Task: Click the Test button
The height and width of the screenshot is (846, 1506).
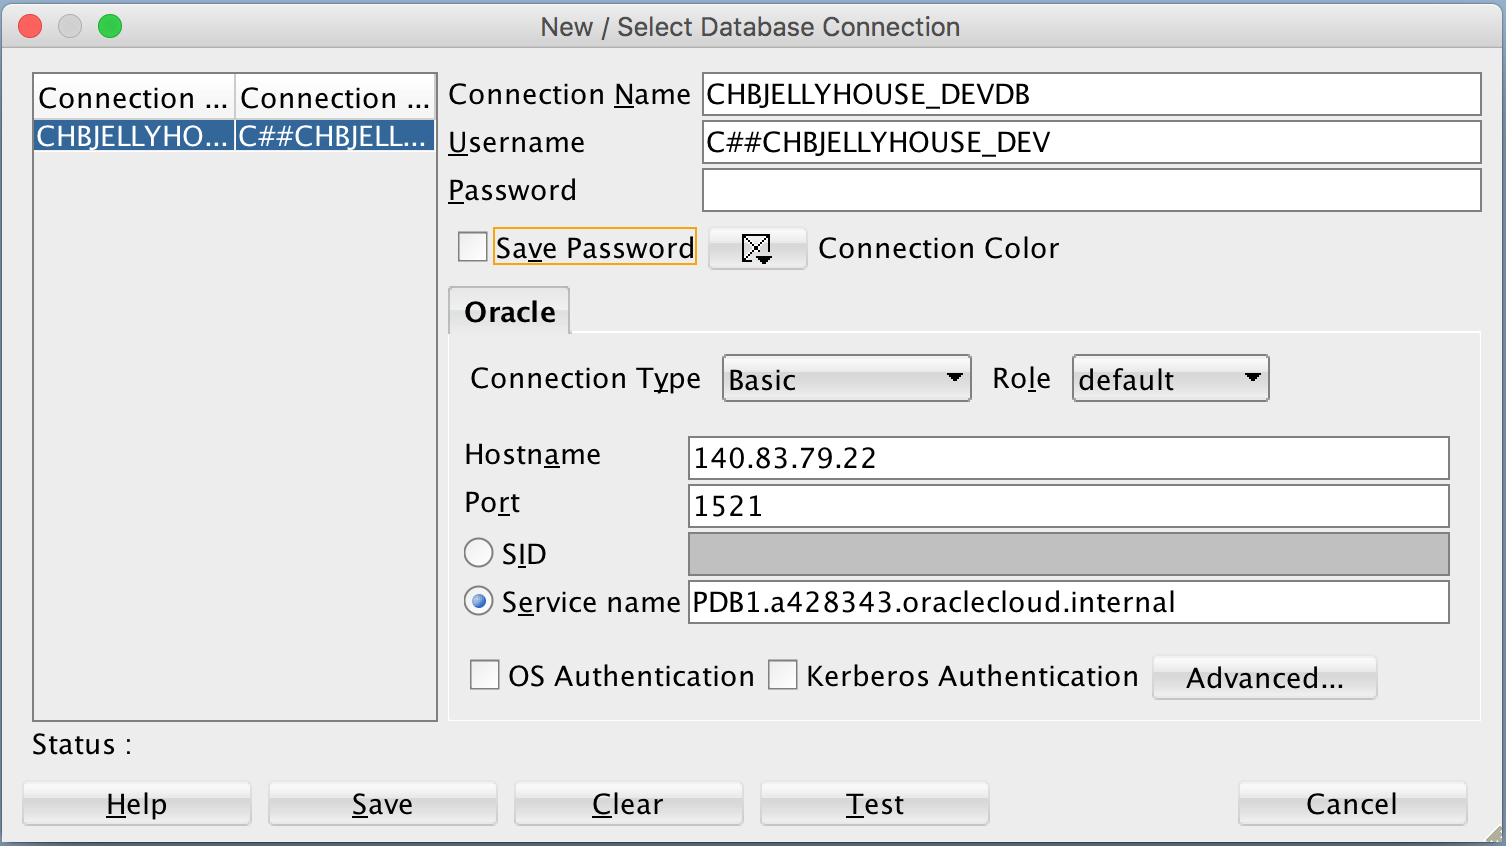Action: click(874, 803)
